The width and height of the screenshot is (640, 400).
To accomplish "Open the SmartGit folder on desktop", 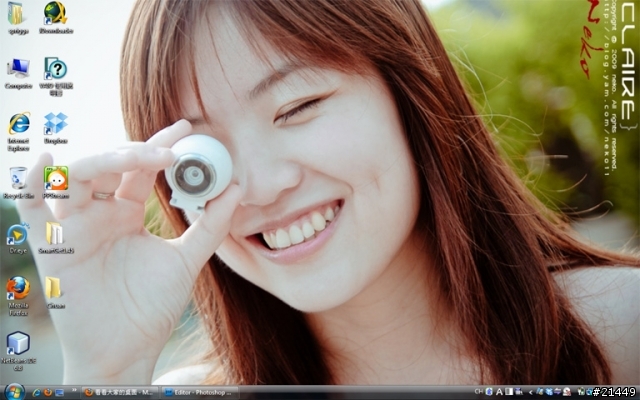I will 56,238.
